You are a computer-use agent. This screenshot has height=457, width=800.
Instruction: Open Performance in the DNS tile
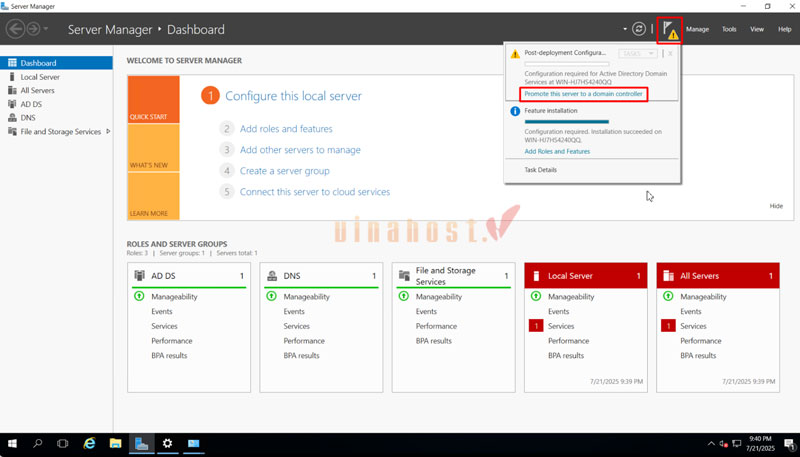tap(304, 341)
